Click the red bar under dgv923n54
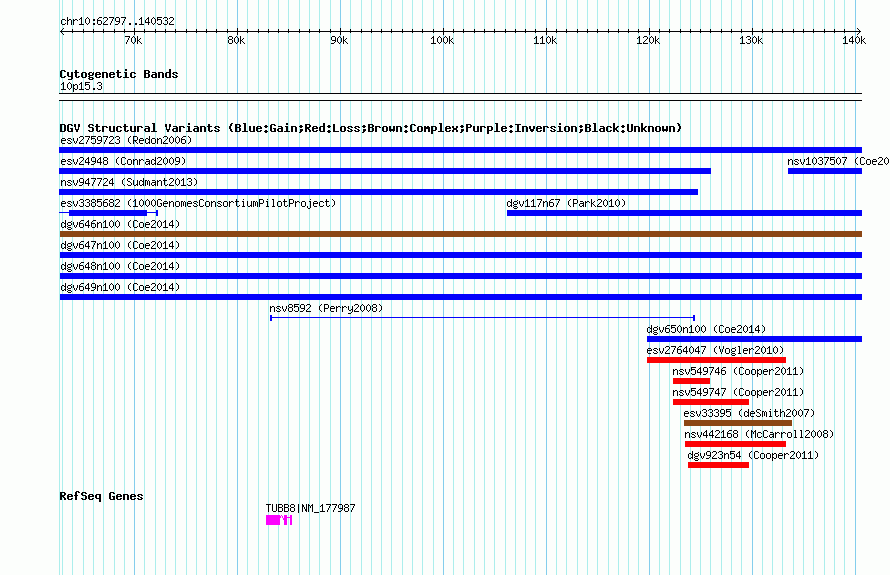 [x=719, y=465]
